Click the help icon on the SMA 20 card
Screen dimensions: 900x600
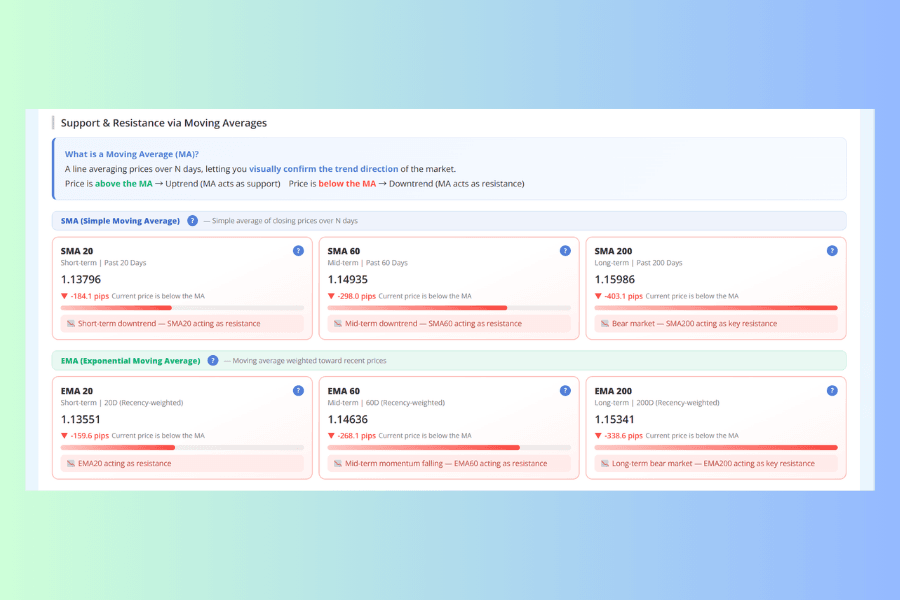tap(298, 251)
